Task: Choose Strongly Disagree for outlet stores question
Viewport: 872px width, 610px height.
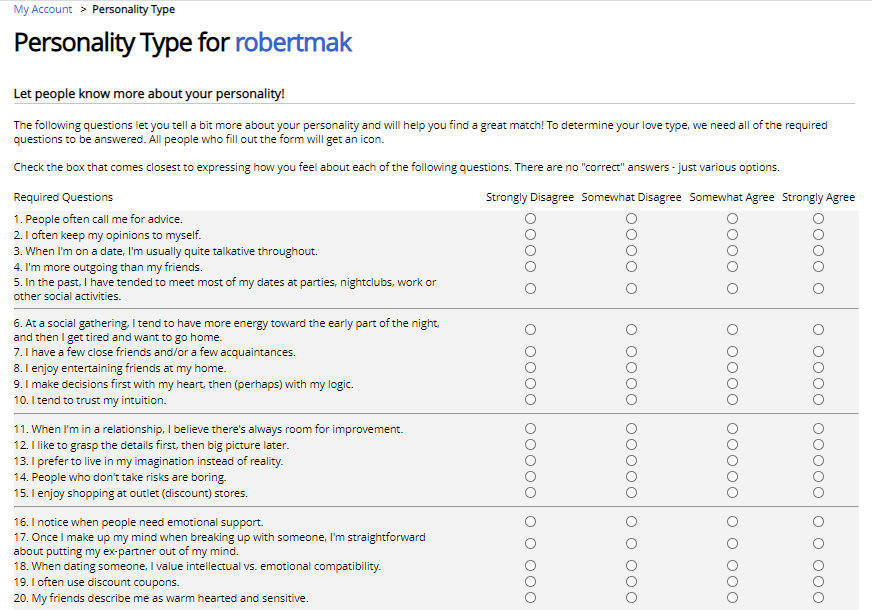Action: point(531,493)
